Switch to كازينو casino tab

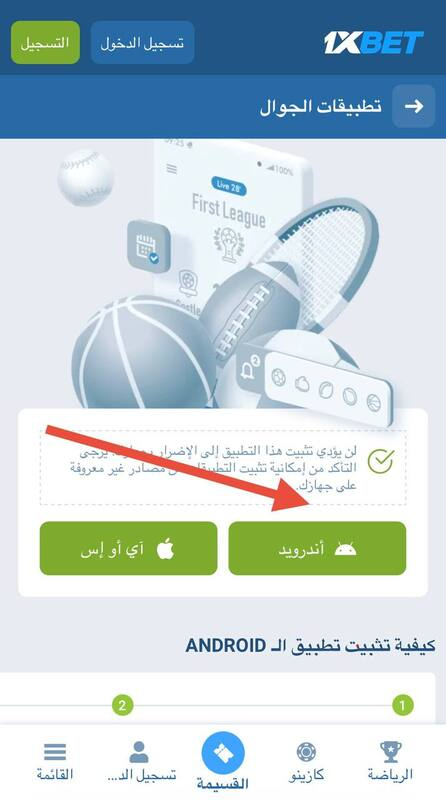[x=306, y=761]
